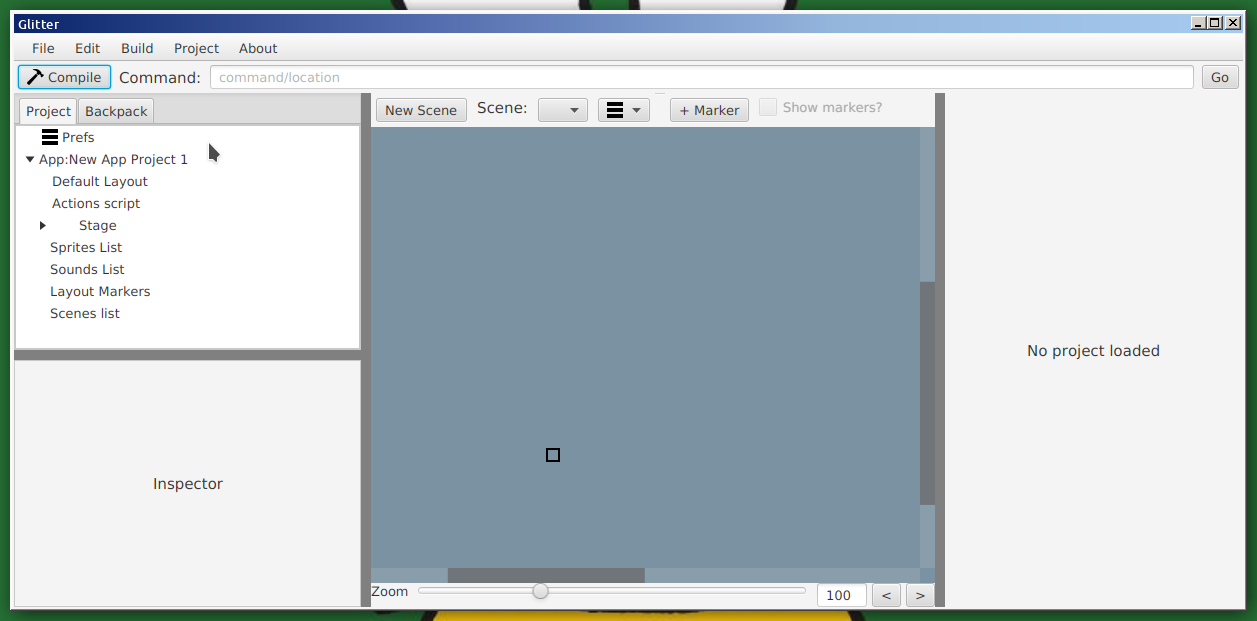Select Scenes list in project tree
This screenshot has height=621, width=1257.
pos(85,313)
